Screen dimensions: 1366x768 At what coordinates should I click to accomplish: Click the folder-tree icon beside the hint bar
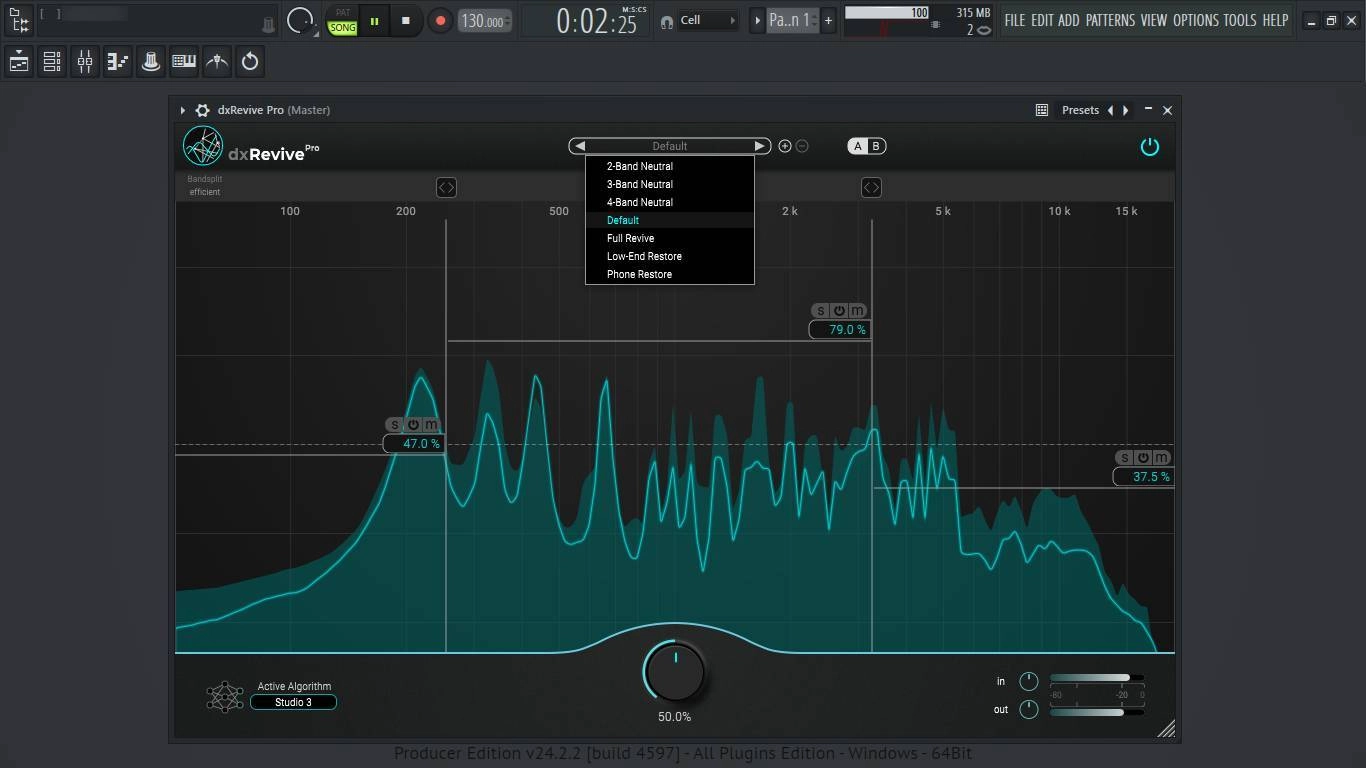(x=18, y=20)
